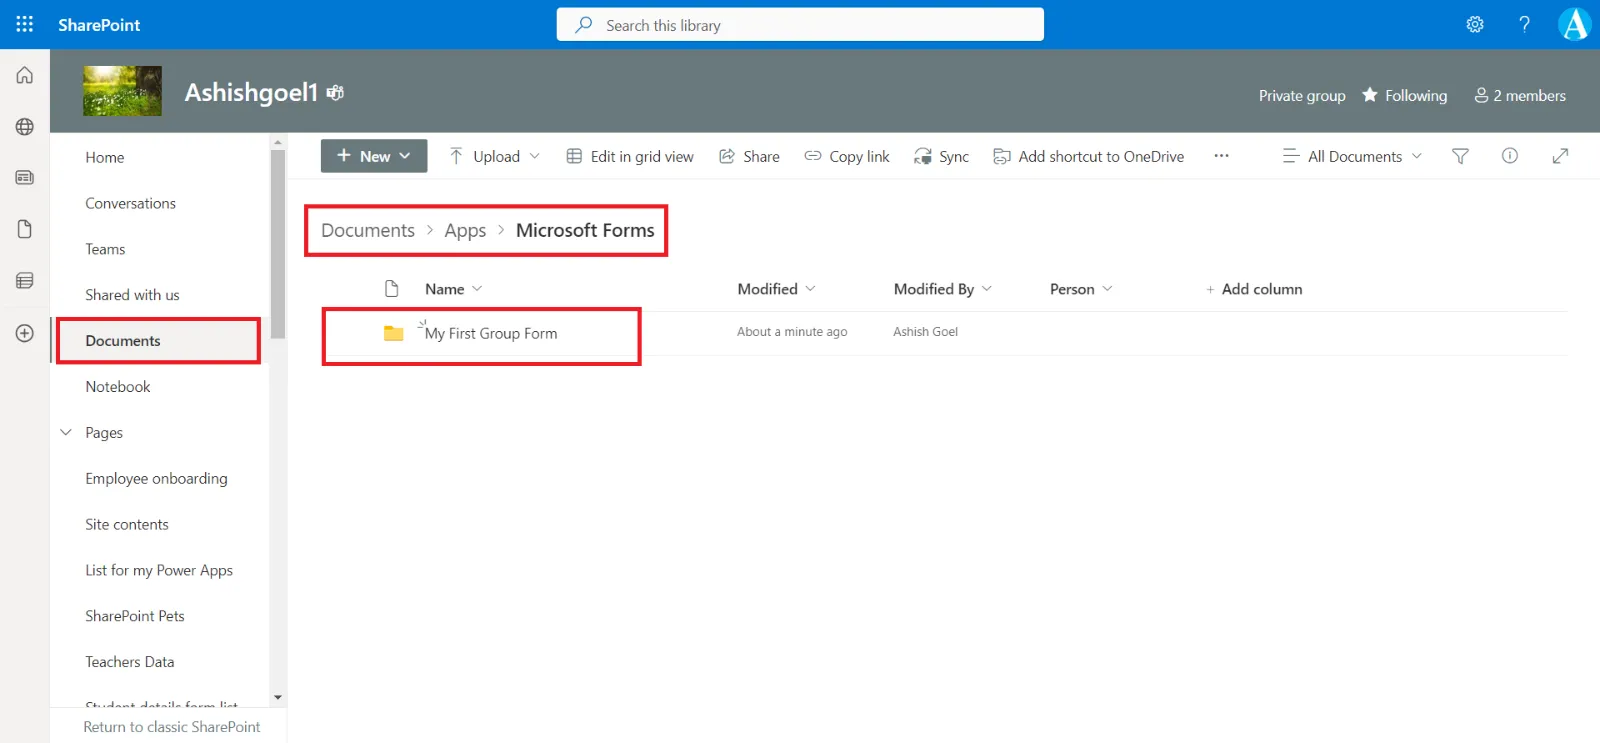Go to the SharePoint home icon in app bar
1600x743 pixels.
pos(25,75)
